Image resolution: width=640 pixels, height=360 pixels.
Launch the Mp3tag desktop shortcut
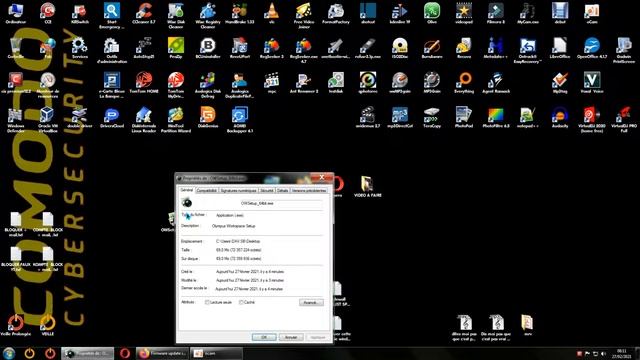point(560,83)
